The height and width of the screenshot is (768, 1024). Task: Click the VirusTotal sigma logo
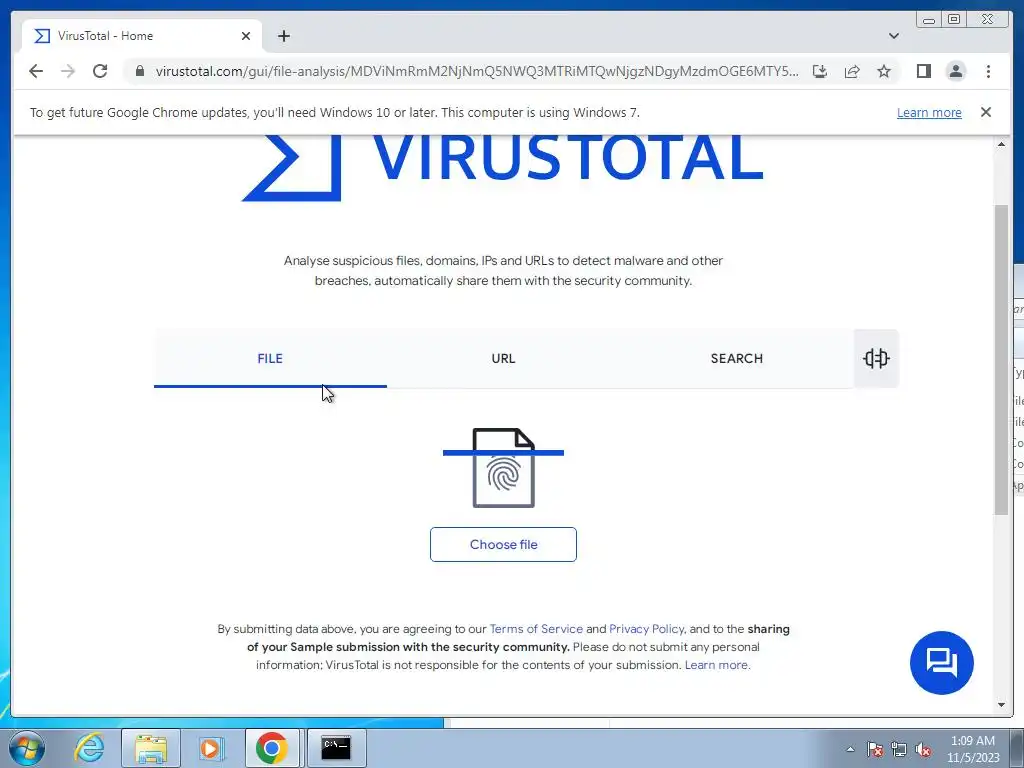[293, 167]
